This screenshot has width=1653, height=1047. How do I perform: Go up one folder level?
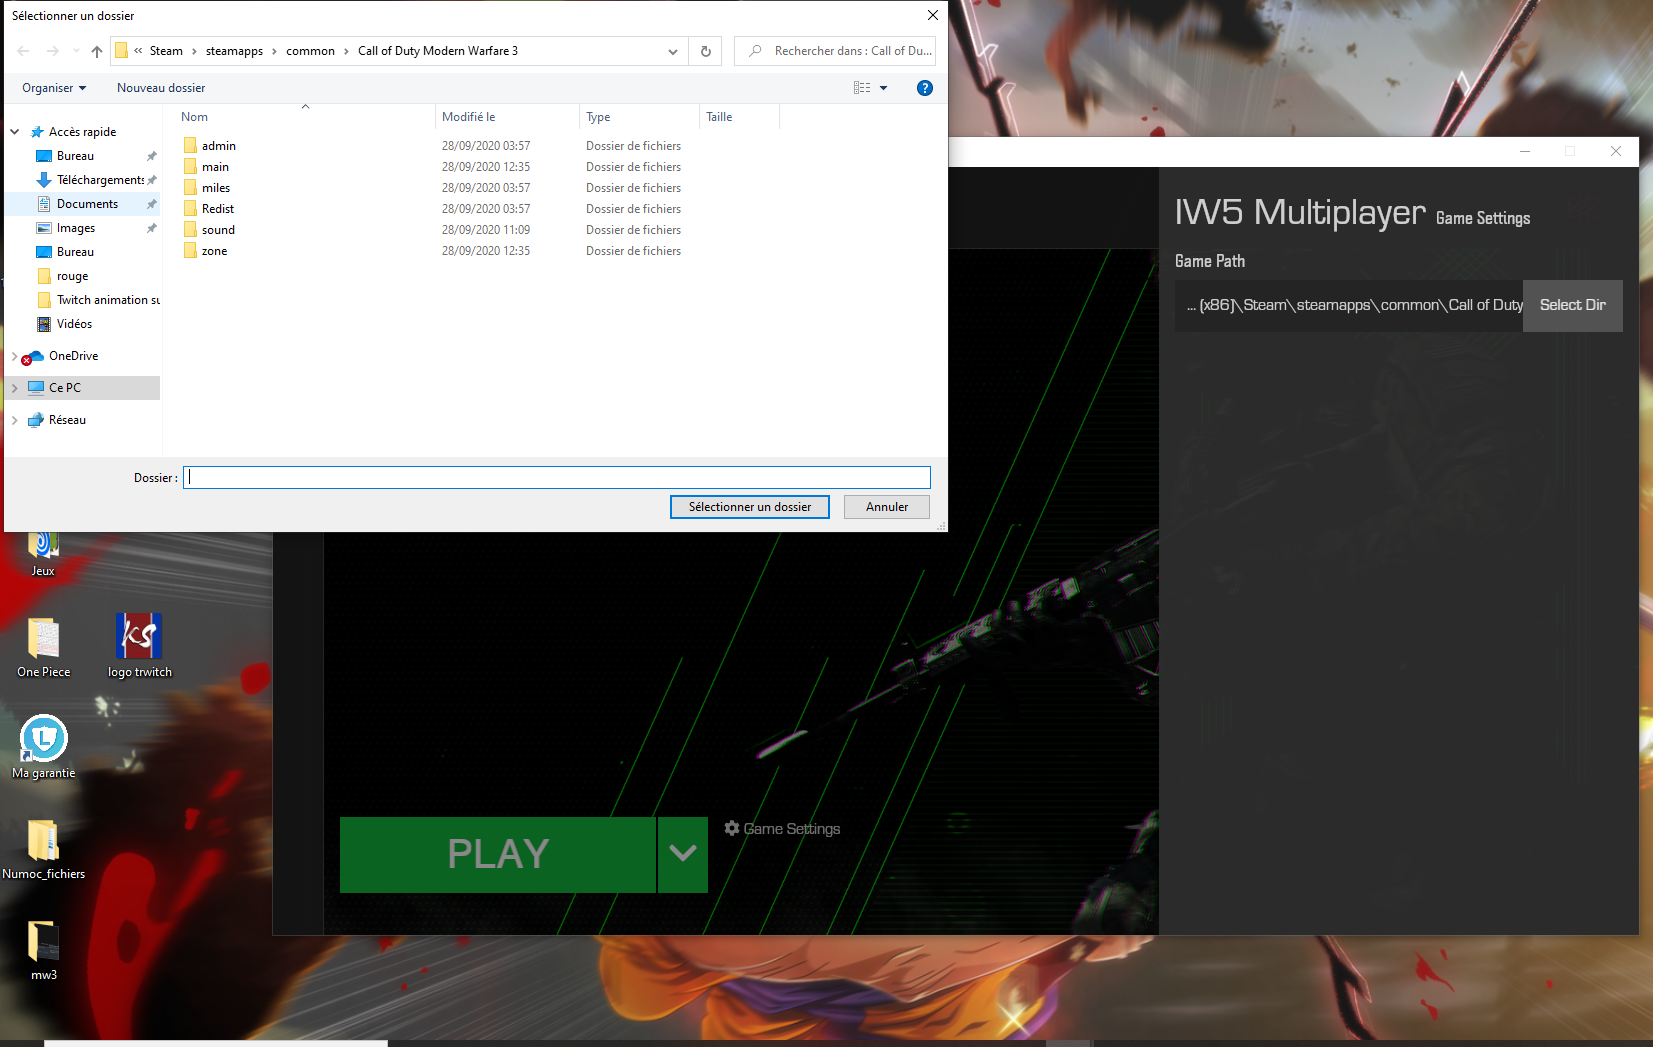tap(96, 51)
